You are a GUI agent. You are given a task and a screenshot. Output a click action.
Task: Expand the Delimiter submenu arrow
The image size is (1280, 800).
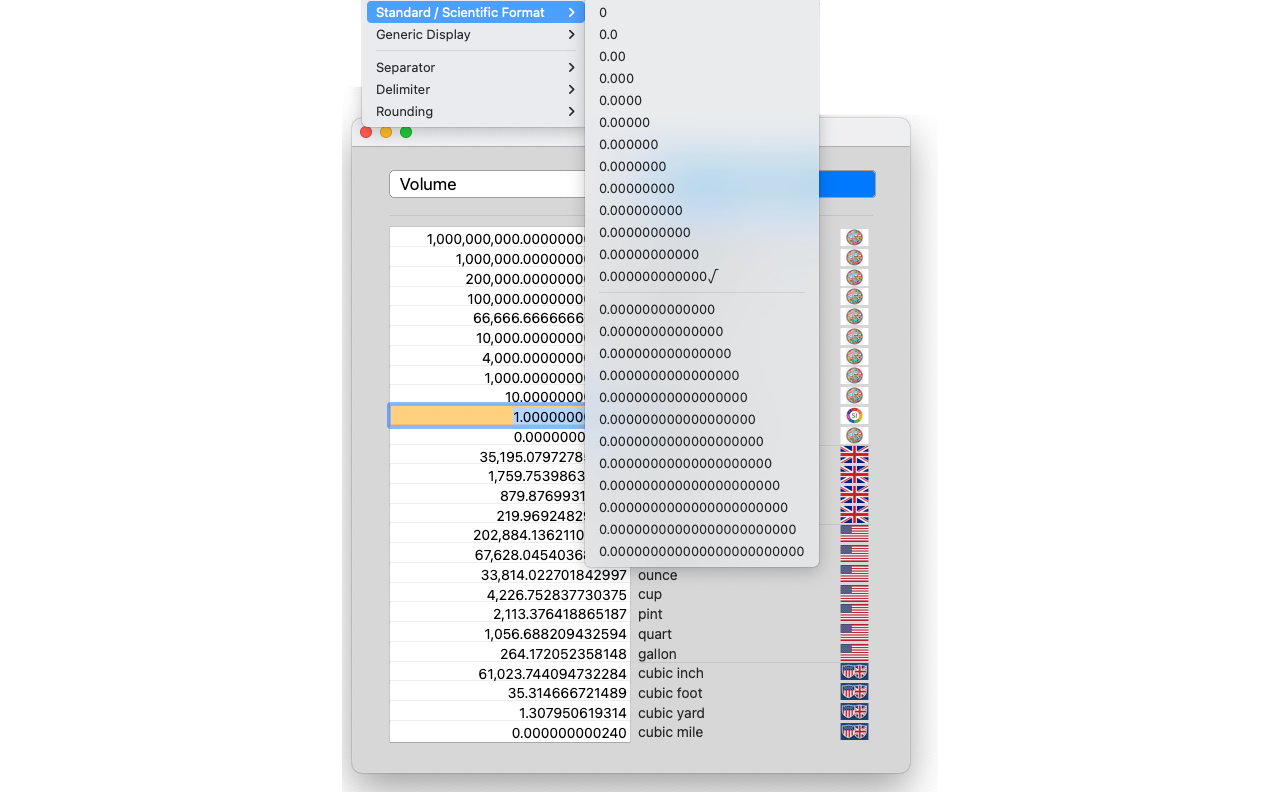(571, 89)
